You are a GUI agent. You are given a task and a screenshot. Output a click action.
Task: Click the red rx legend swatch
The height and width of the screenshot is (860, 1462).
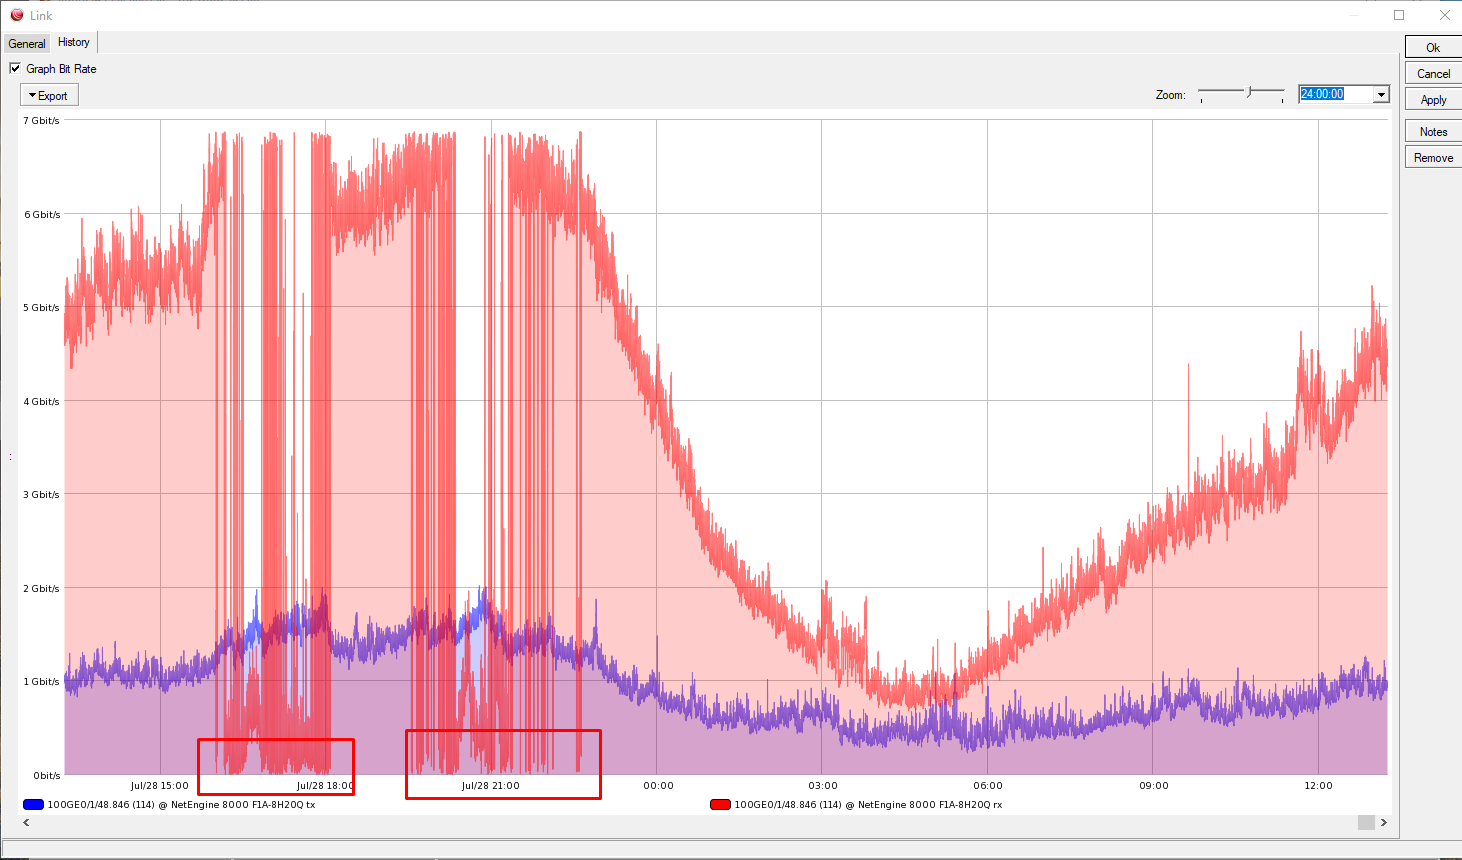(x=720, y=804)
